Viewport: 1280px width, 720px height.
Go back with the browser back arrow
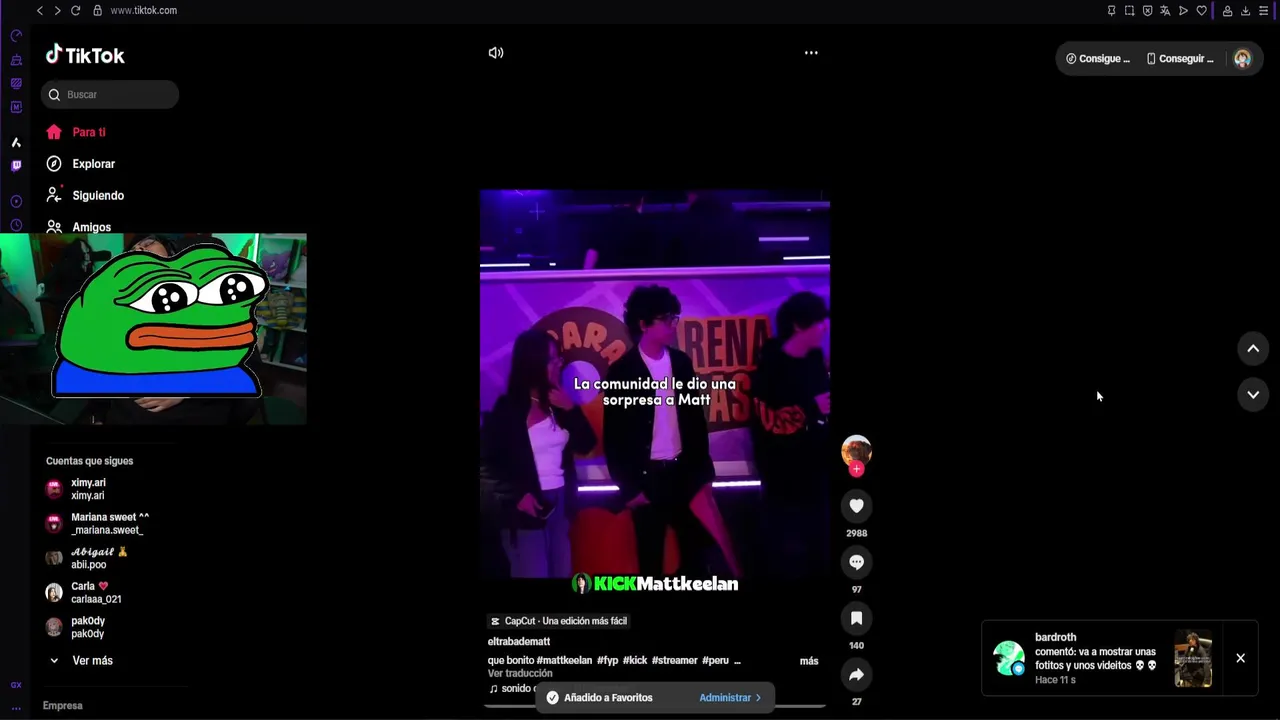tap(39, 10)
